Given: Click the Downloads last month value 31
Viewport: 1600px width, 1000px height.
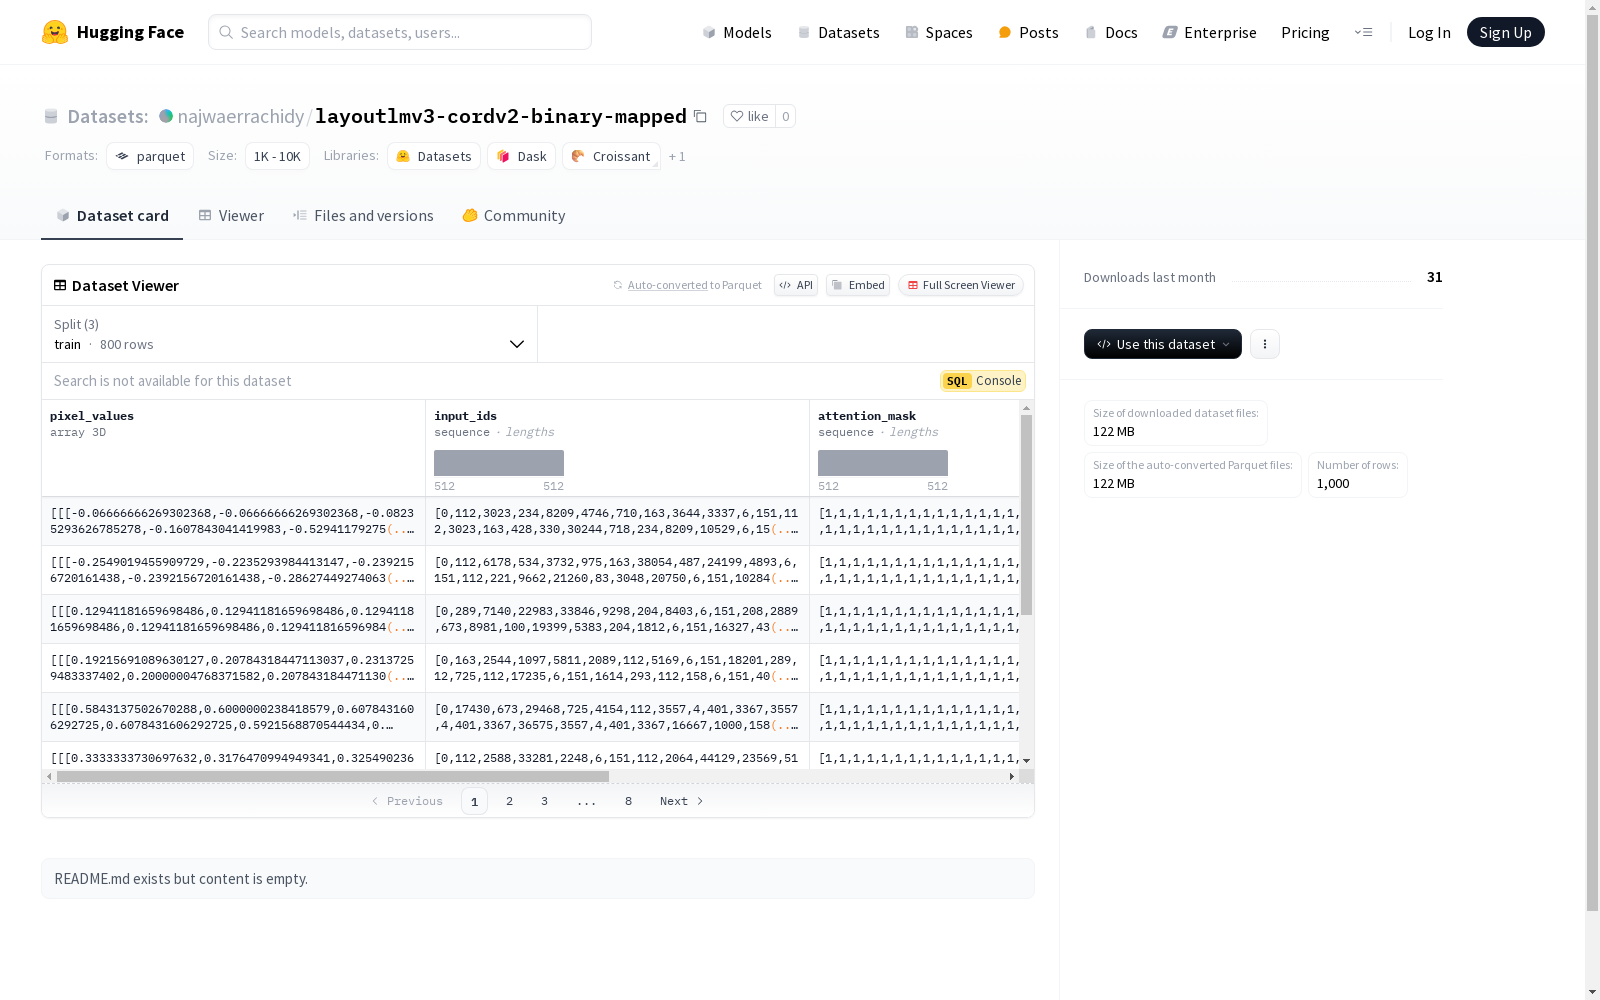Looking at the screenshot, I should (x=1435, y=277).
